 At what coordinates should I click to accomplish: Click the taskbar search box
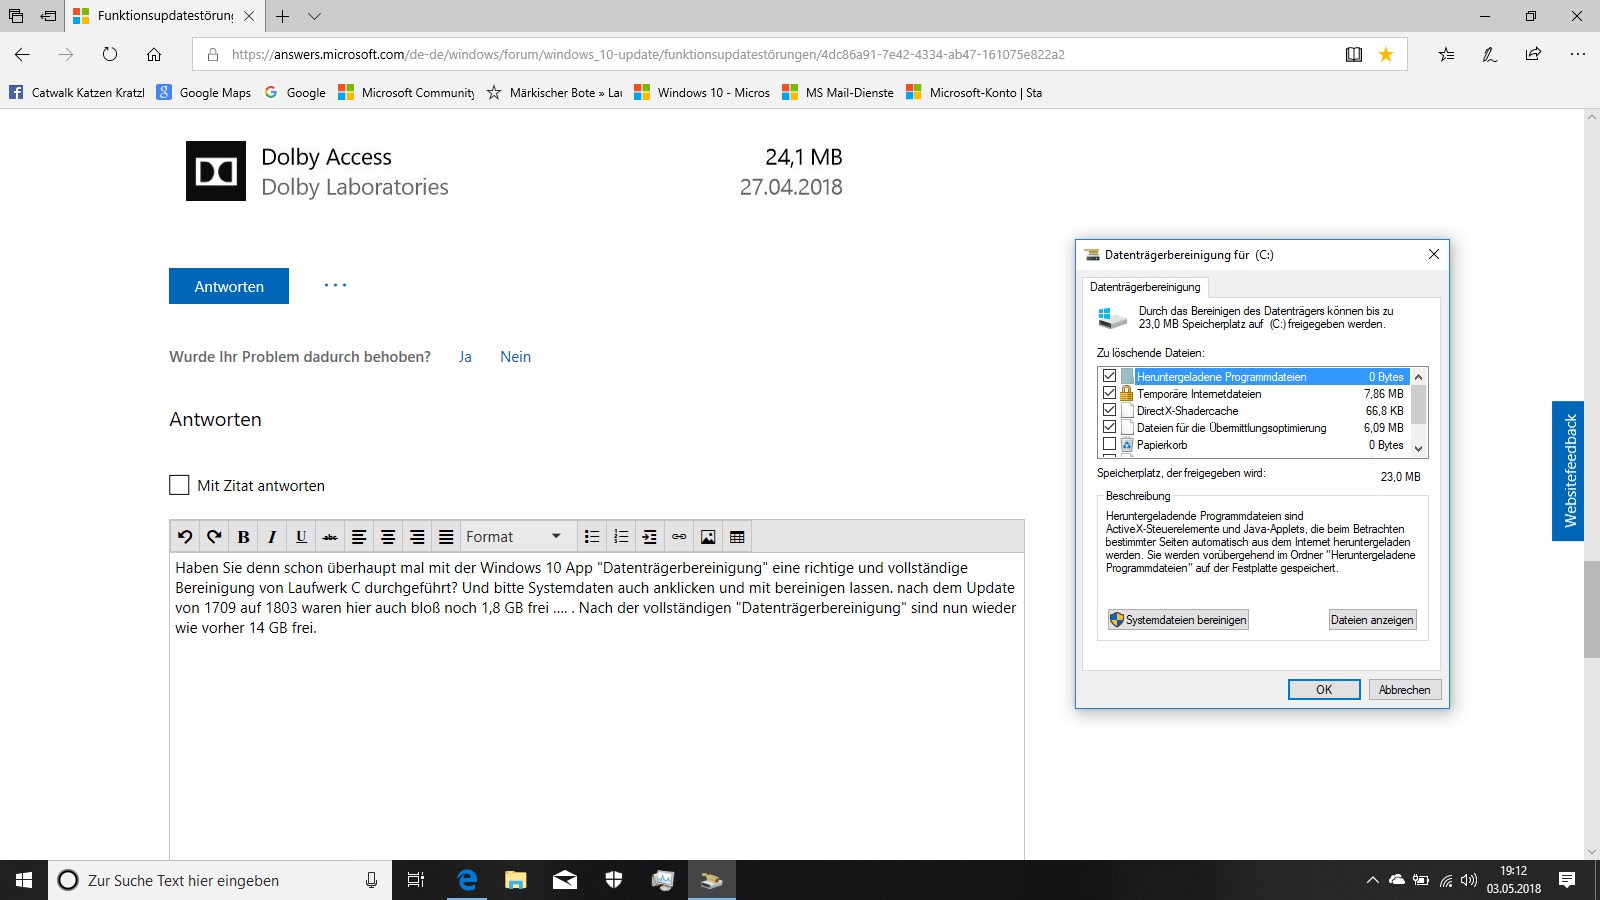tap(220, 880)
